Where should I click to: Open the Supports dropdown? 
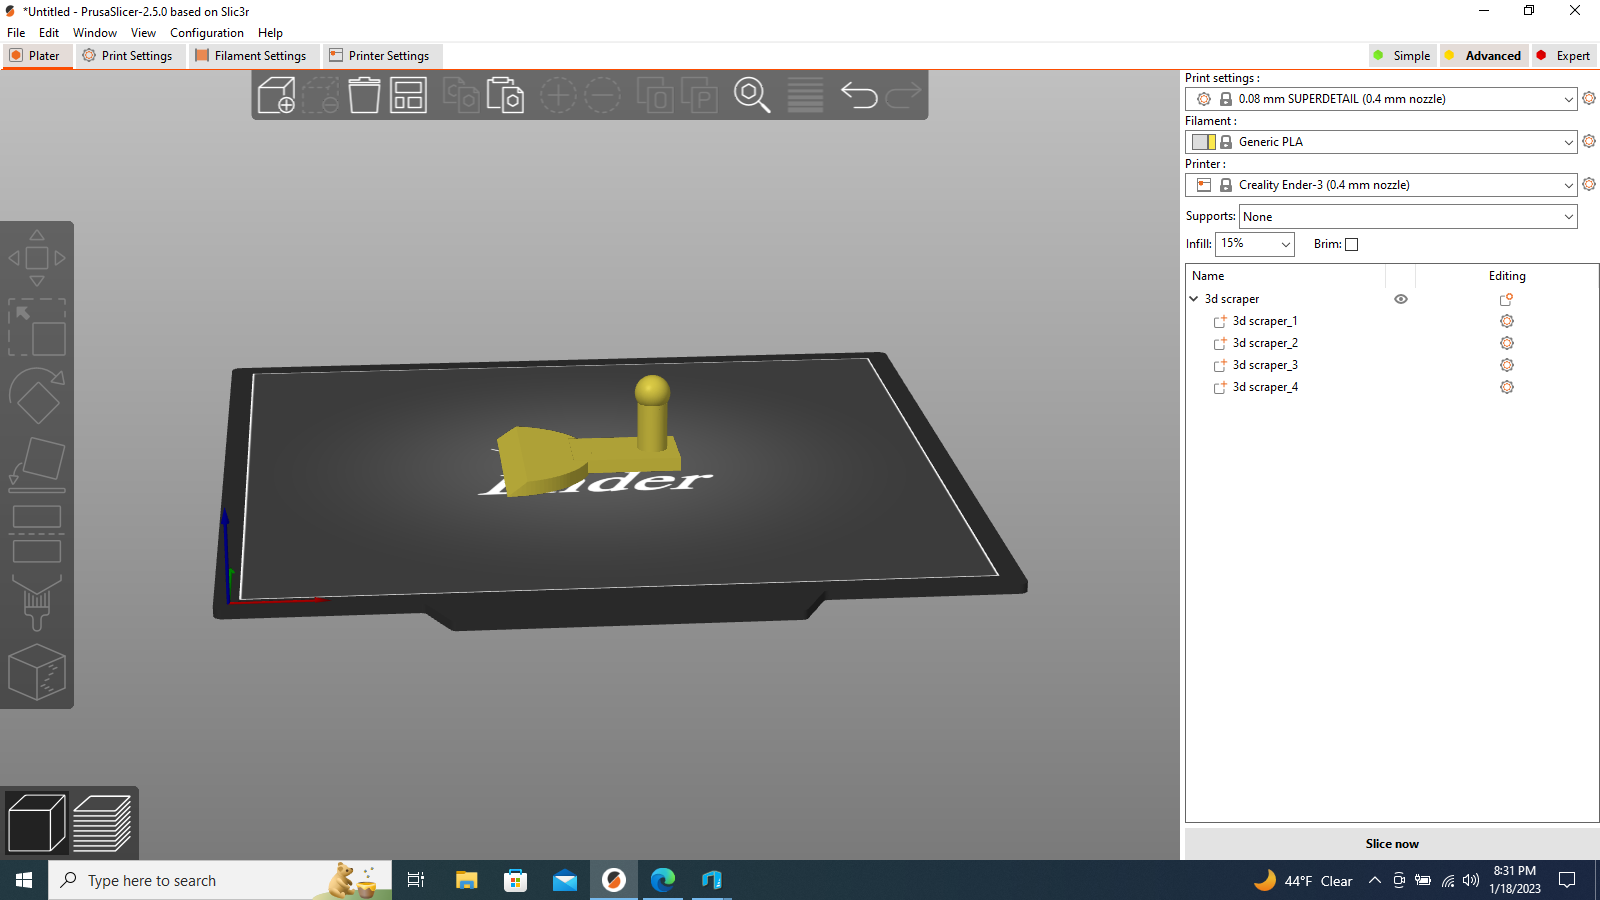pos(1406,216)
